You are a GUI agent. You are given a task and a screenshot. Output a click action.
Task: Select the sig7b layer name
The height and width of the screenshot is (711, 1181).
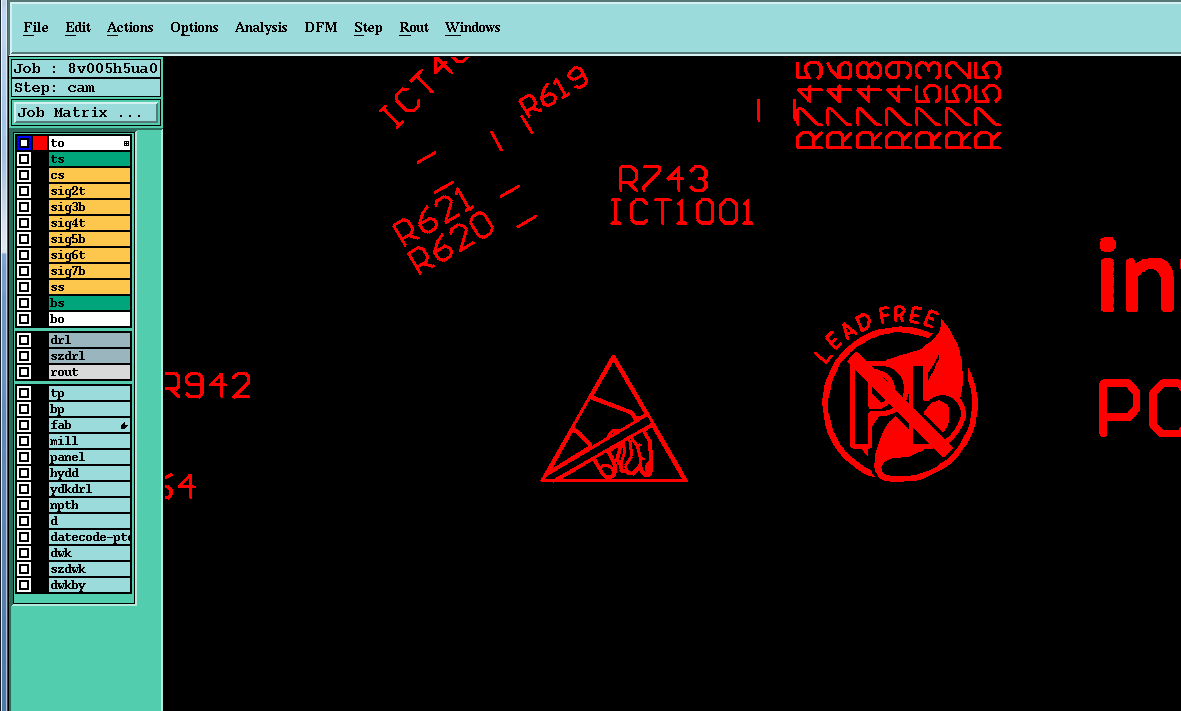point(90,271)
